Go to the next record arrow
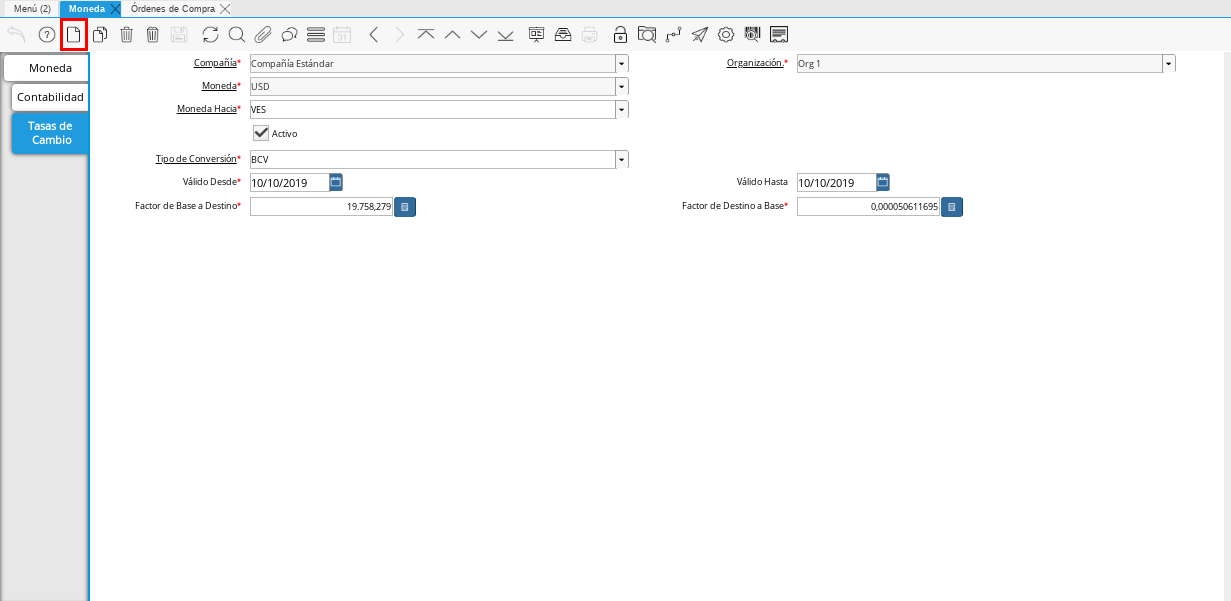Viewport: 1231px width, 601px height. click(479, 35)
